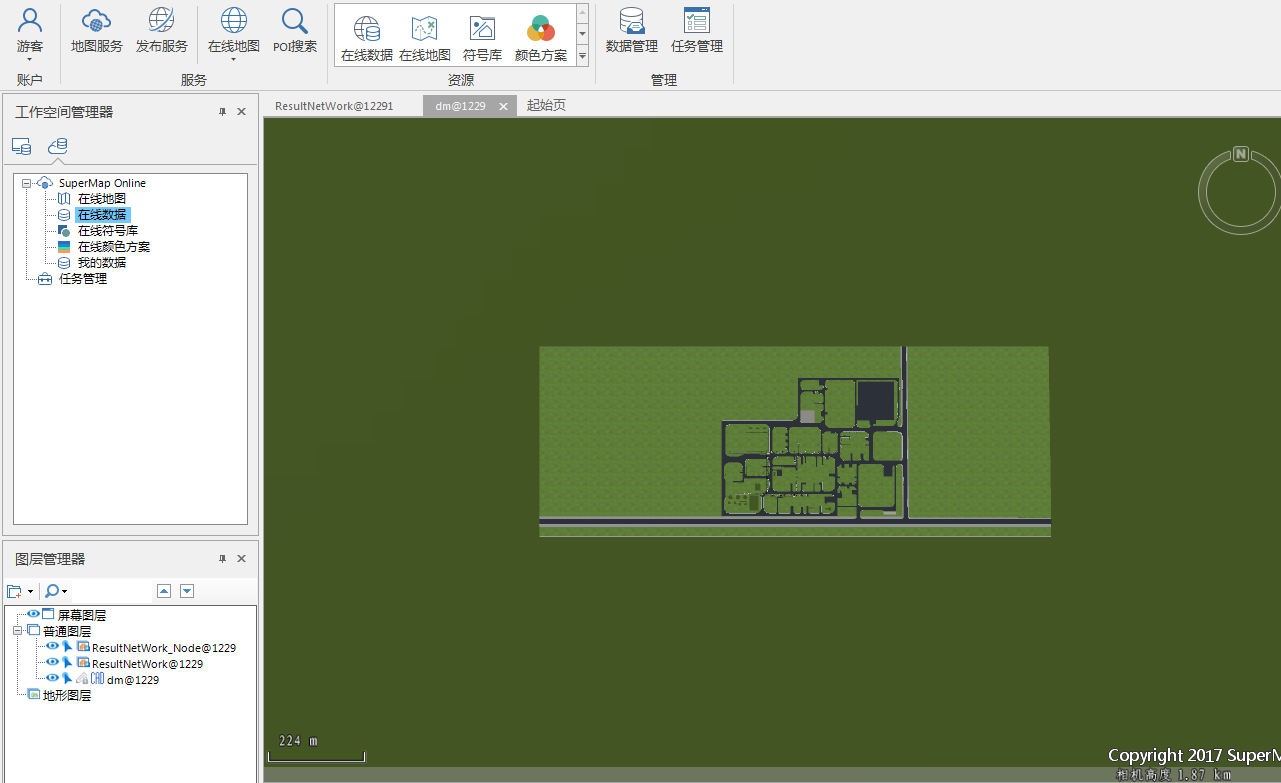Select 在线符号库 in workspace tree
The image size is (1281, 783).
pyautogui.click(x=108, y=231)
